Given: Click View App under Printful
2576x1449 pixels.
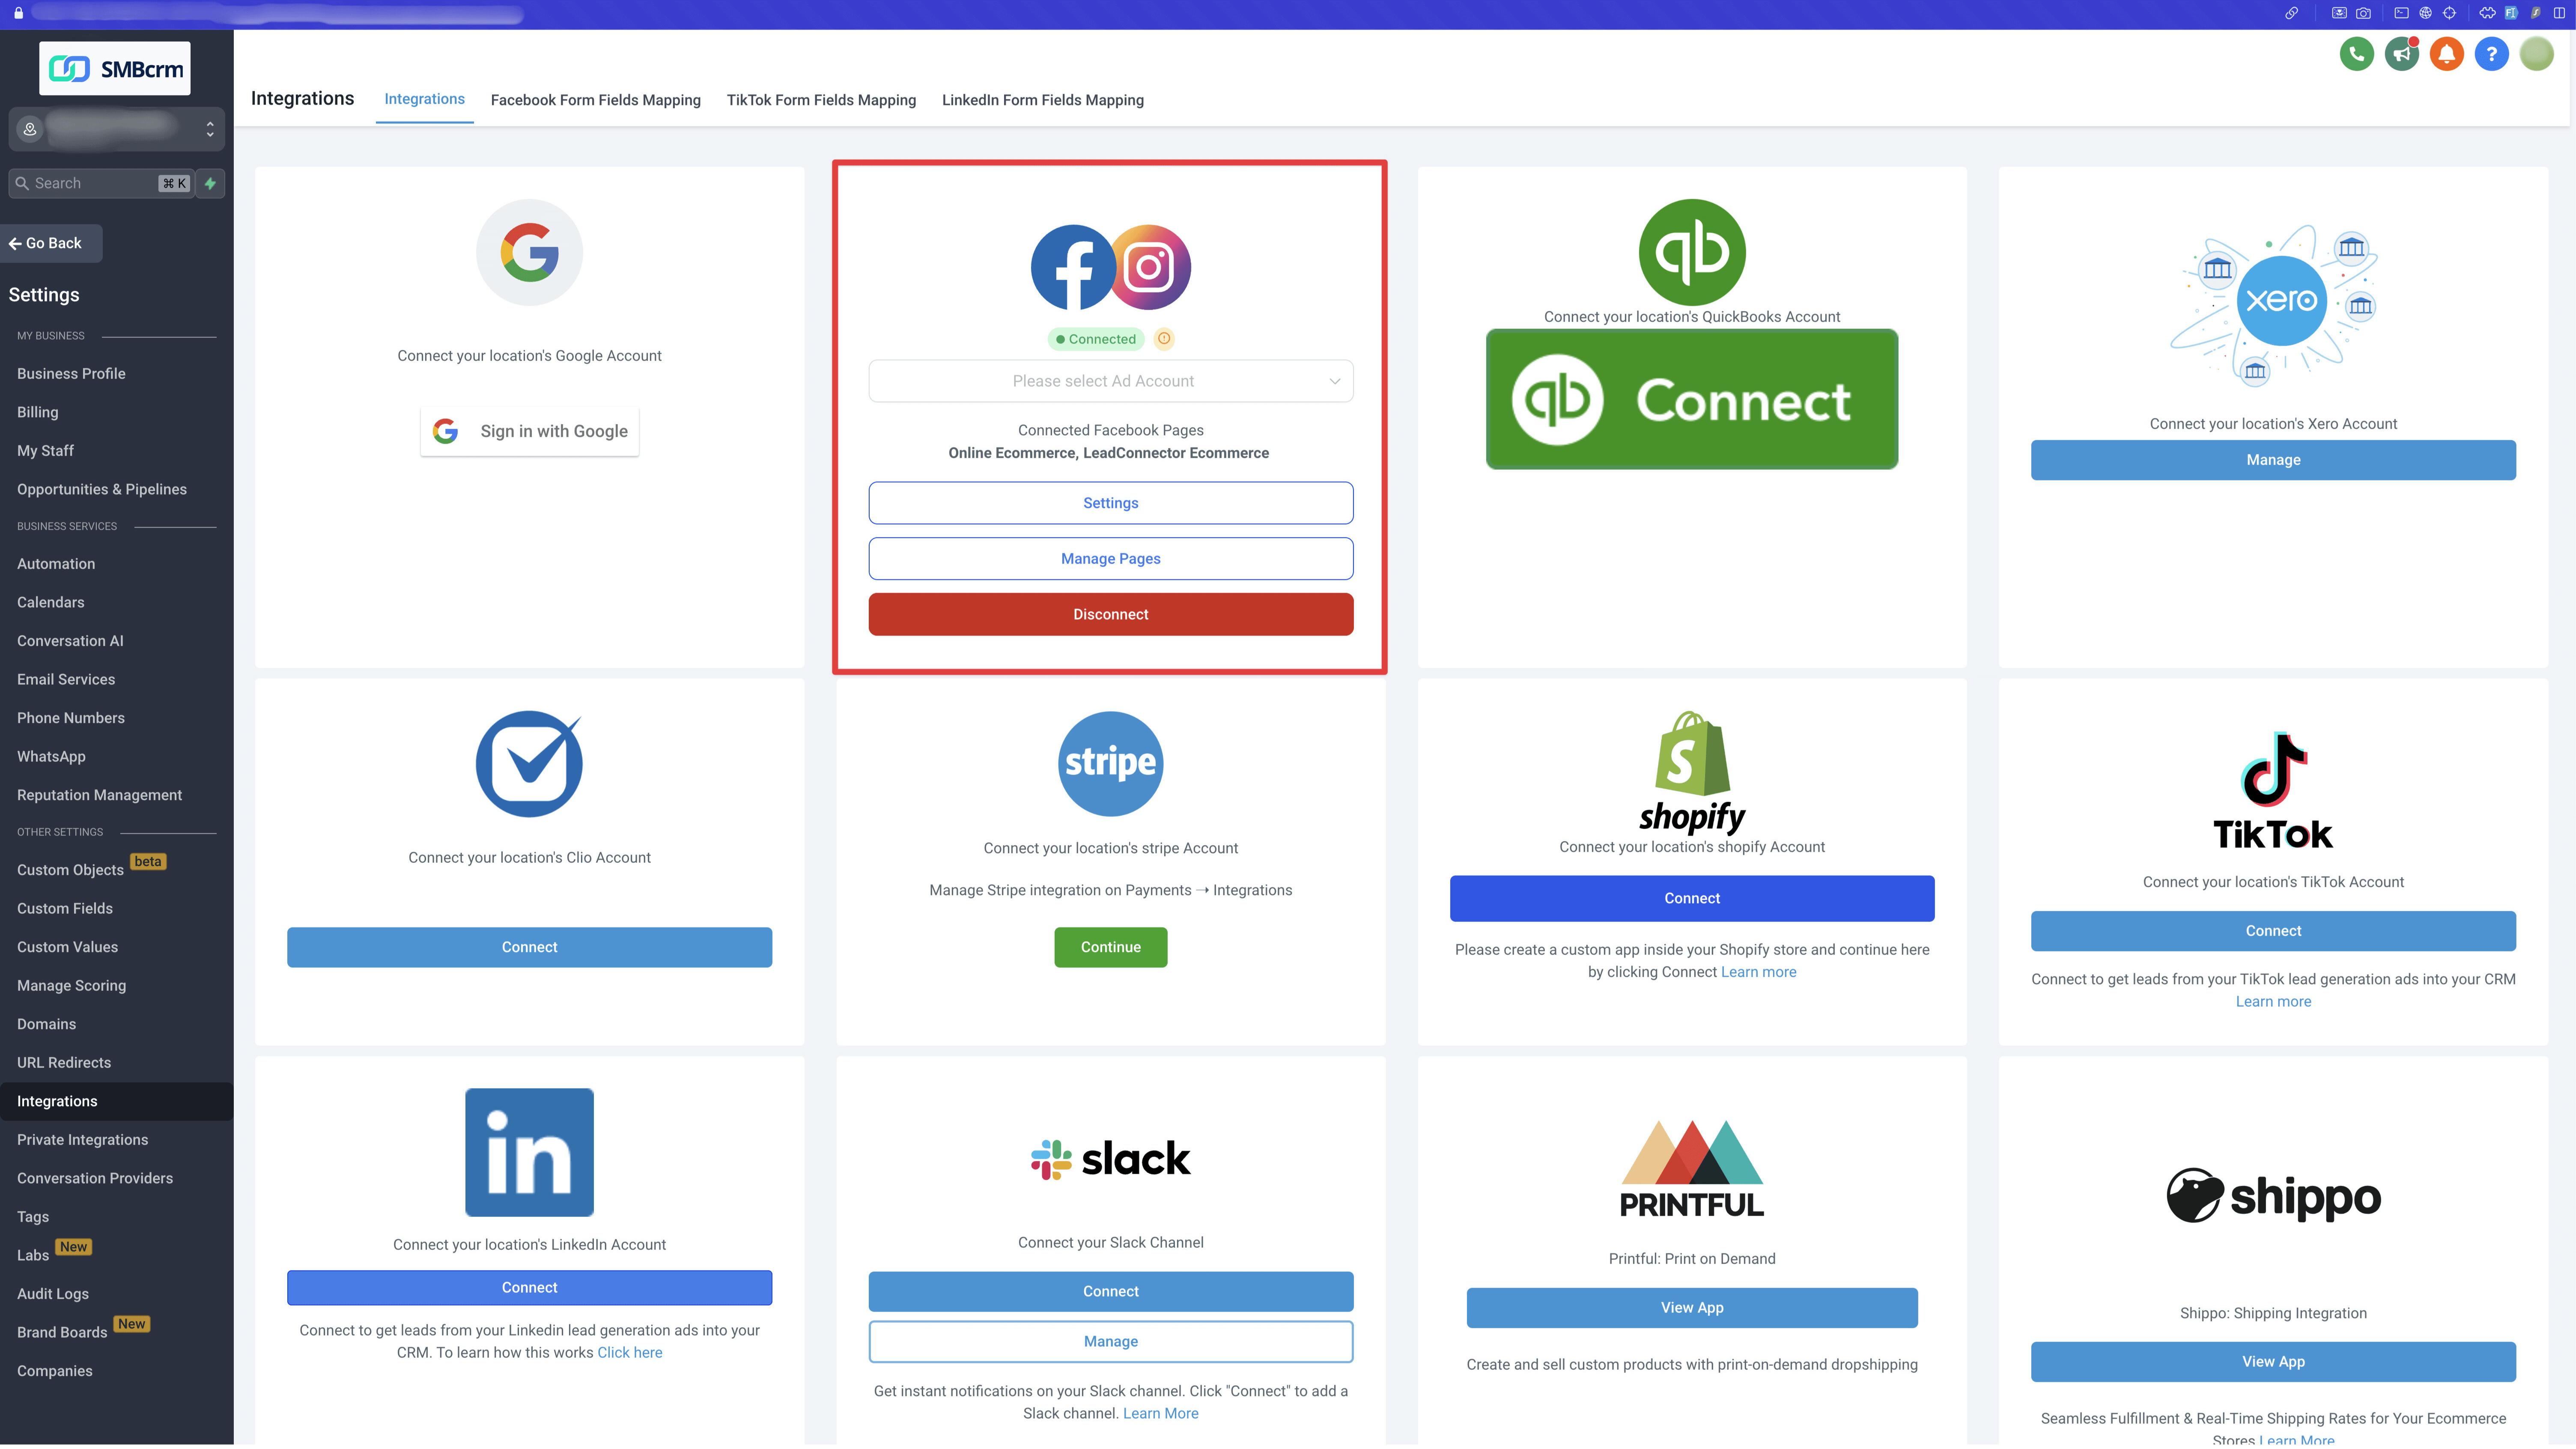Looking at the screenshot, I should pyautogui.click(x=1692, y=1308).
